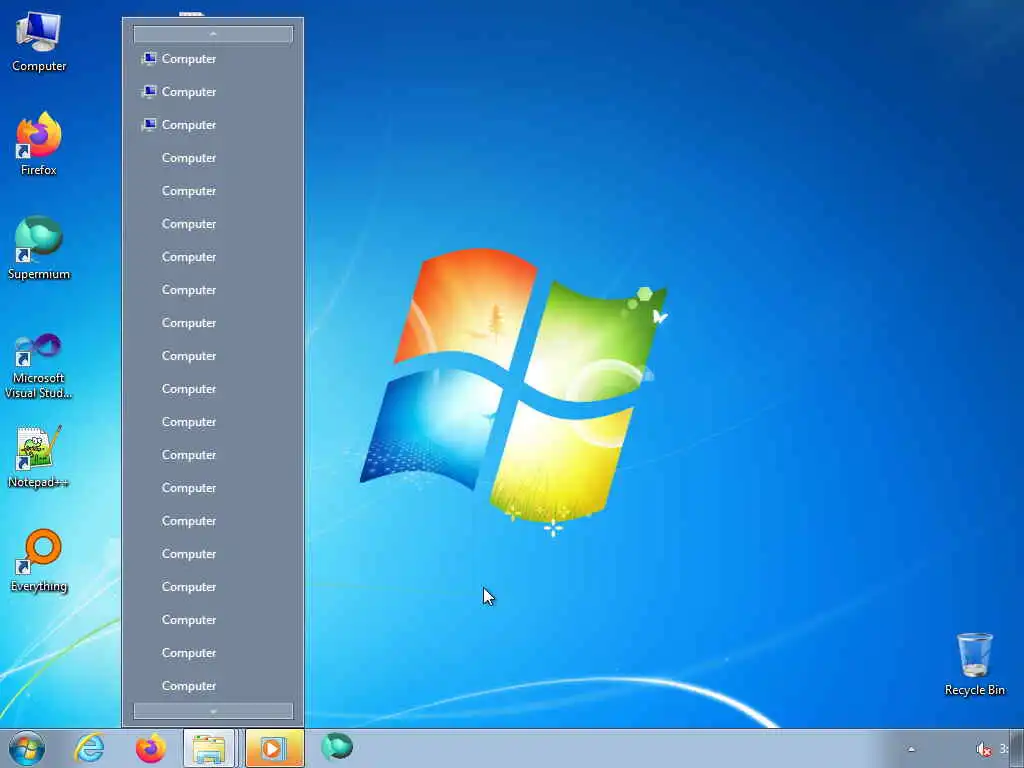Image resolution: width=1024 pixels, height=768 pixels.
Task: Click the Show desktop button beside the clock
Action: pos(1017,749)
